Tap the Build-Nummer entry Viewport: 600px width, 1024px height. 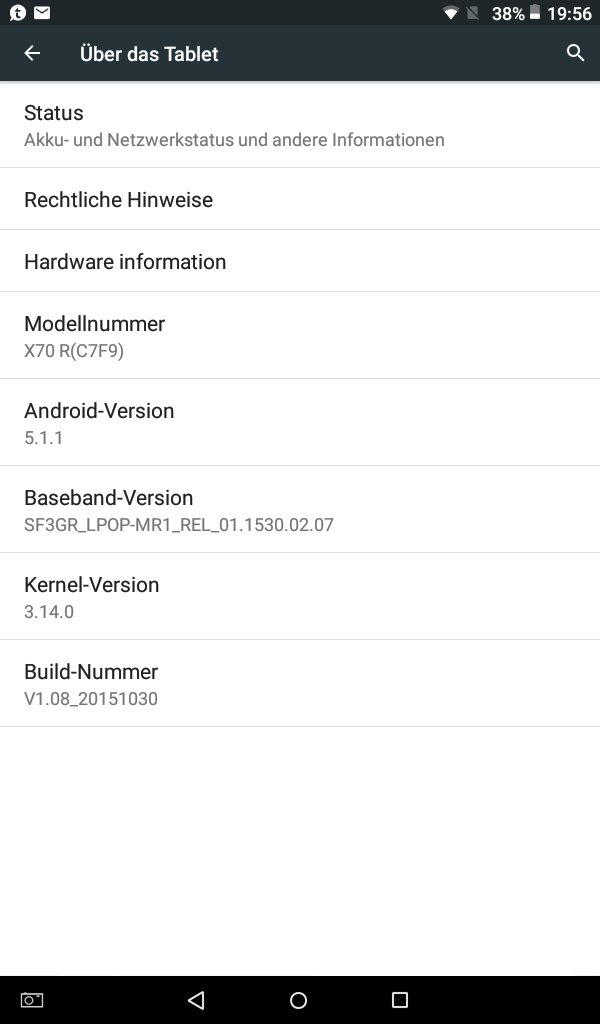pos(300,684)
